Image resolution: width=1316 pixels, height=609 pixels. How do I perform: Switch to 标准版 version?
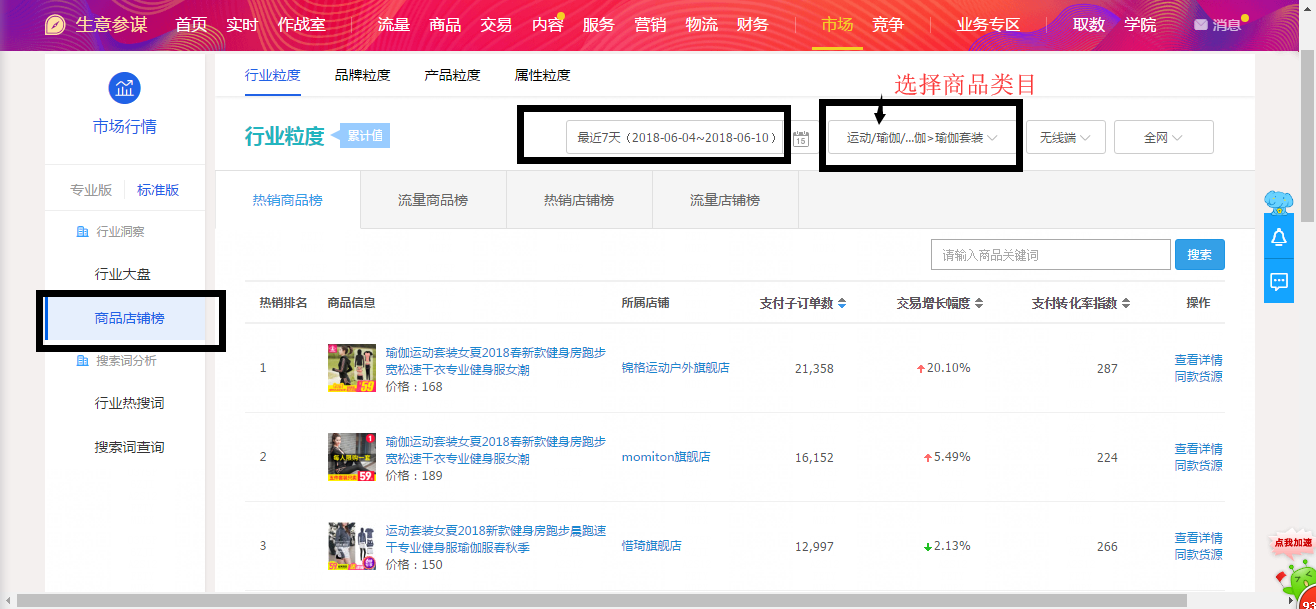pos(158,190)
